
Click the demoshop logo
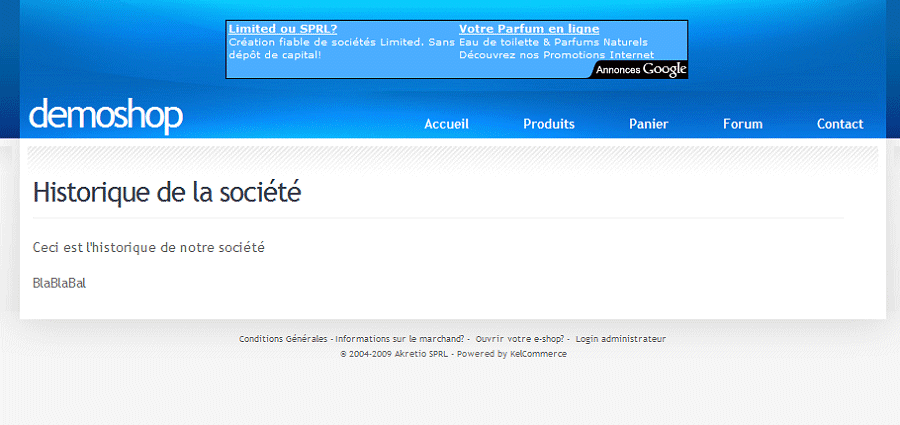coord(106,116)
